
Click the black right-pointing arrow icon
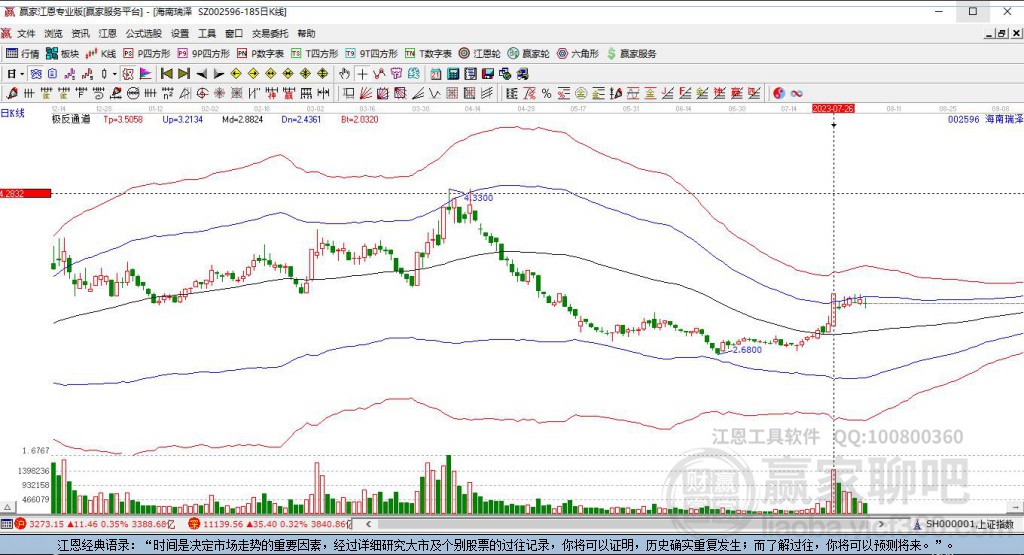[219, 74]
